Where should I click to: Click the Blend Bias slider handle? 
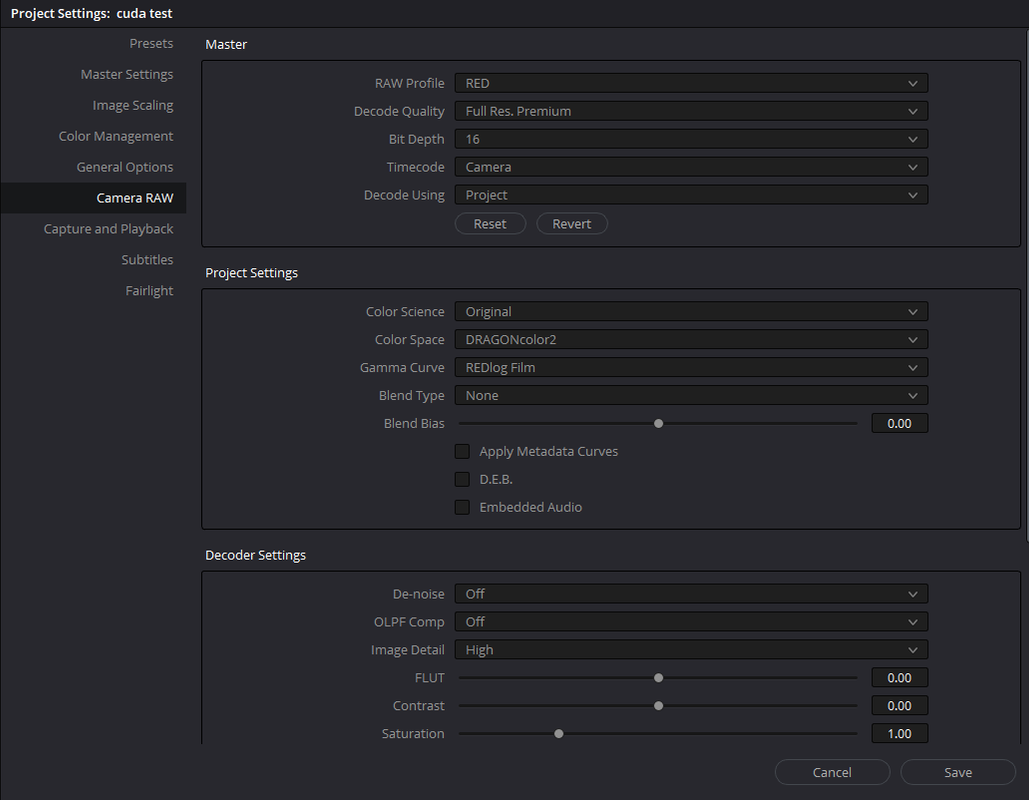click(x=658, y=423)
